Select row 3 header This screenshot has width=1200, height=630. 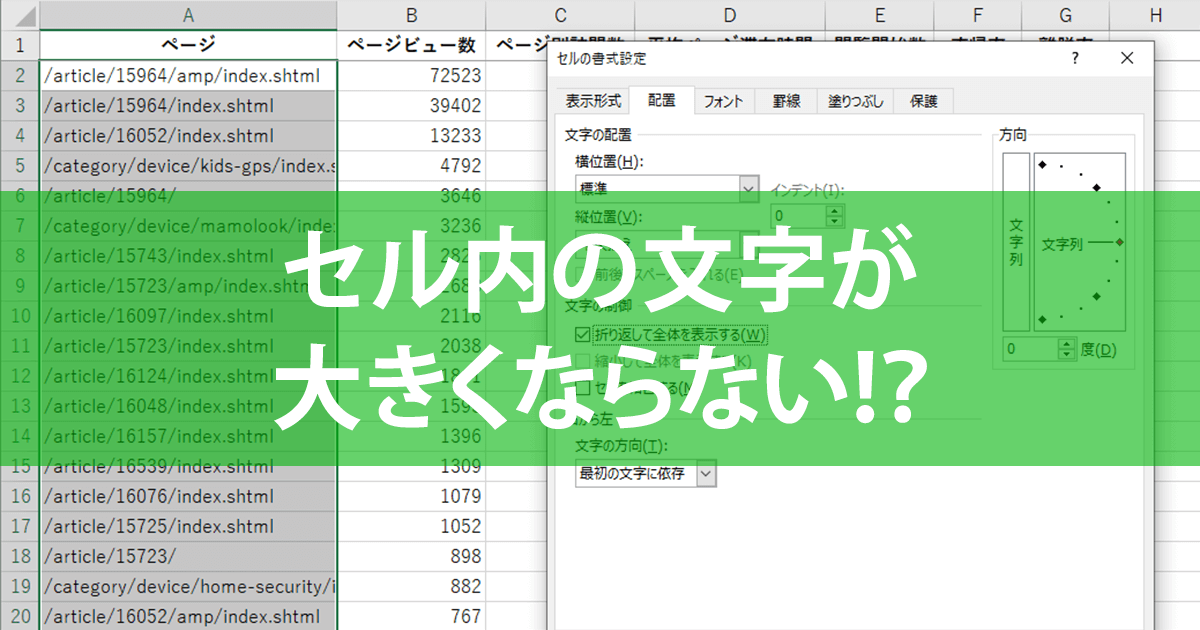[20, 105]
